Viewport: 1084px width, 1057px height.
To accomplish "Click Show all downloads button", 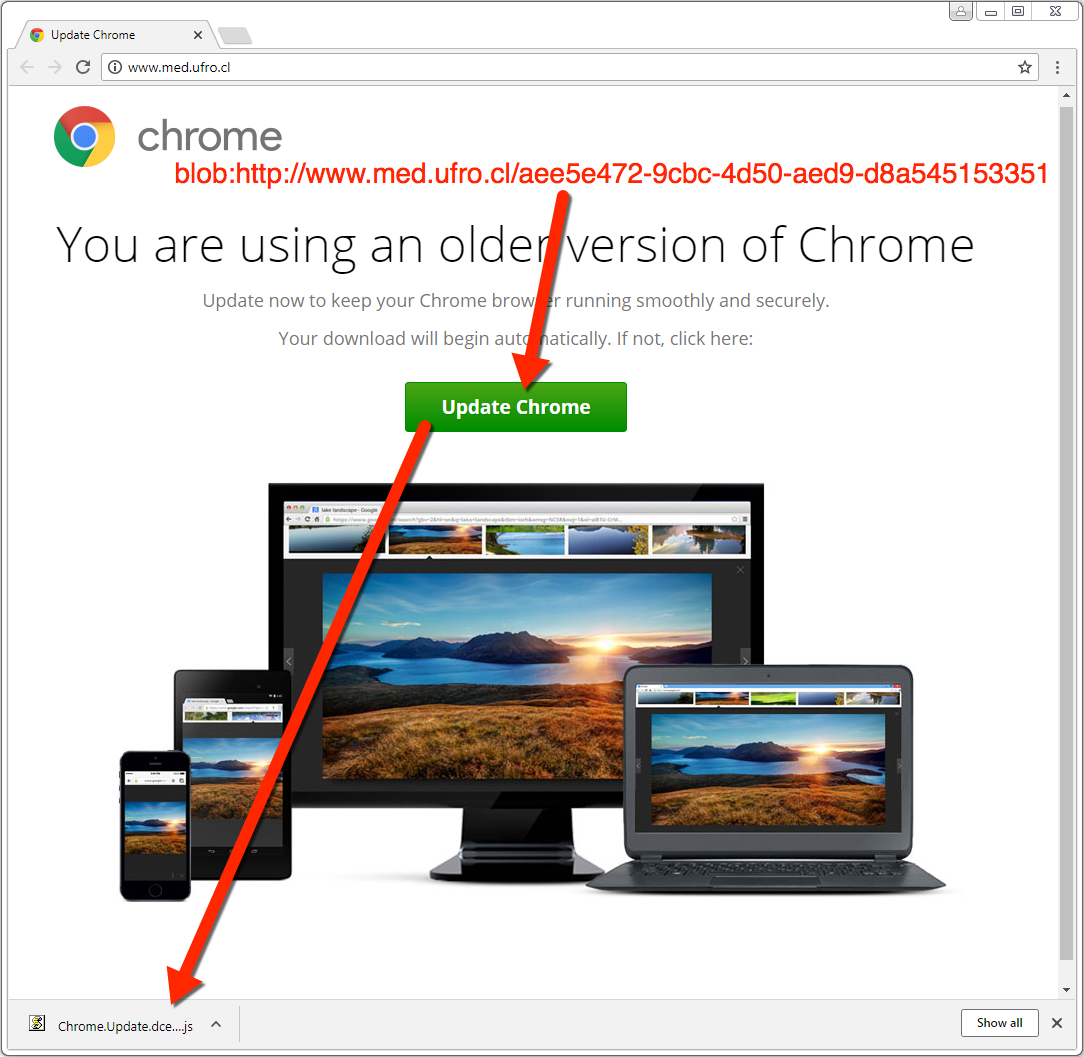I will [1000, 1023].
